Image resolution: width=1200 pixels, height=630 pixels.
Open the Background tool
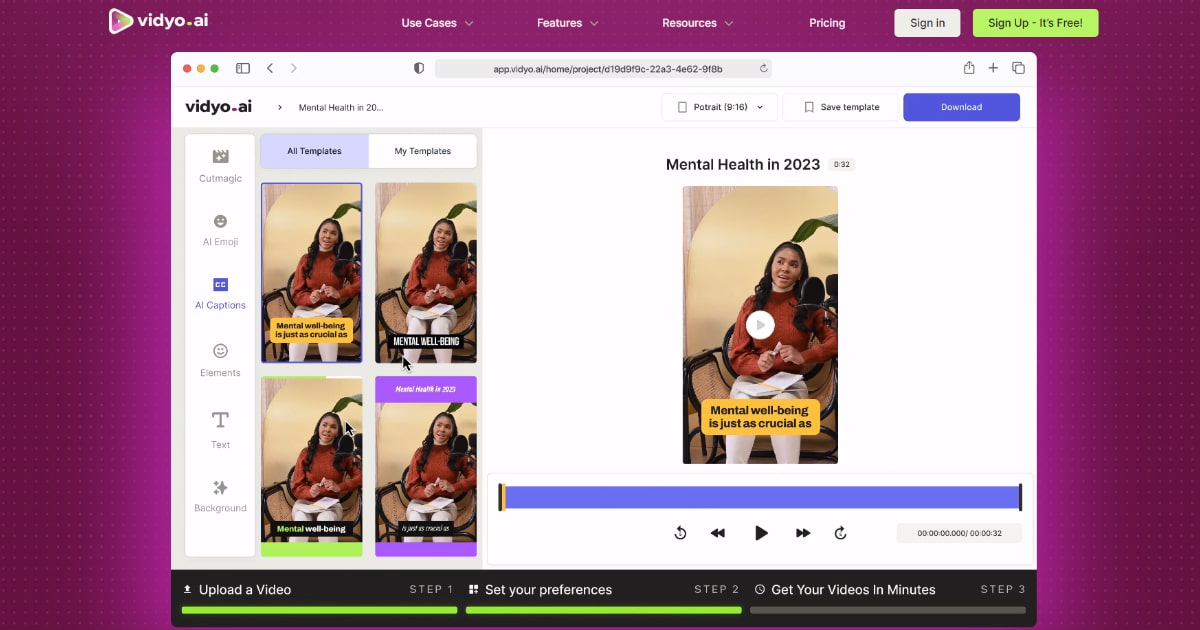220,496
